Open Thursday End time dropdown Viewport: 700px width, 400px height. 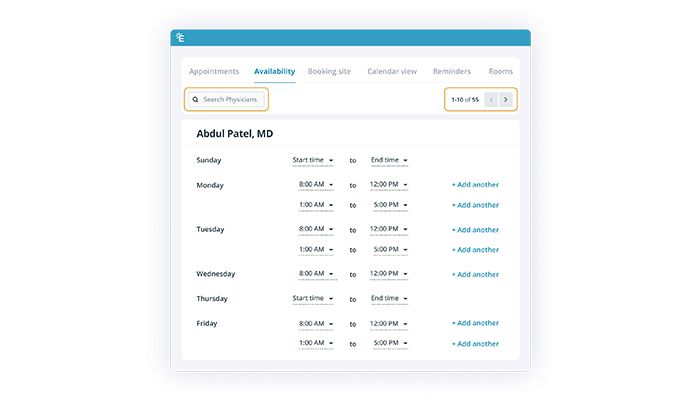[x=389, y=298]
